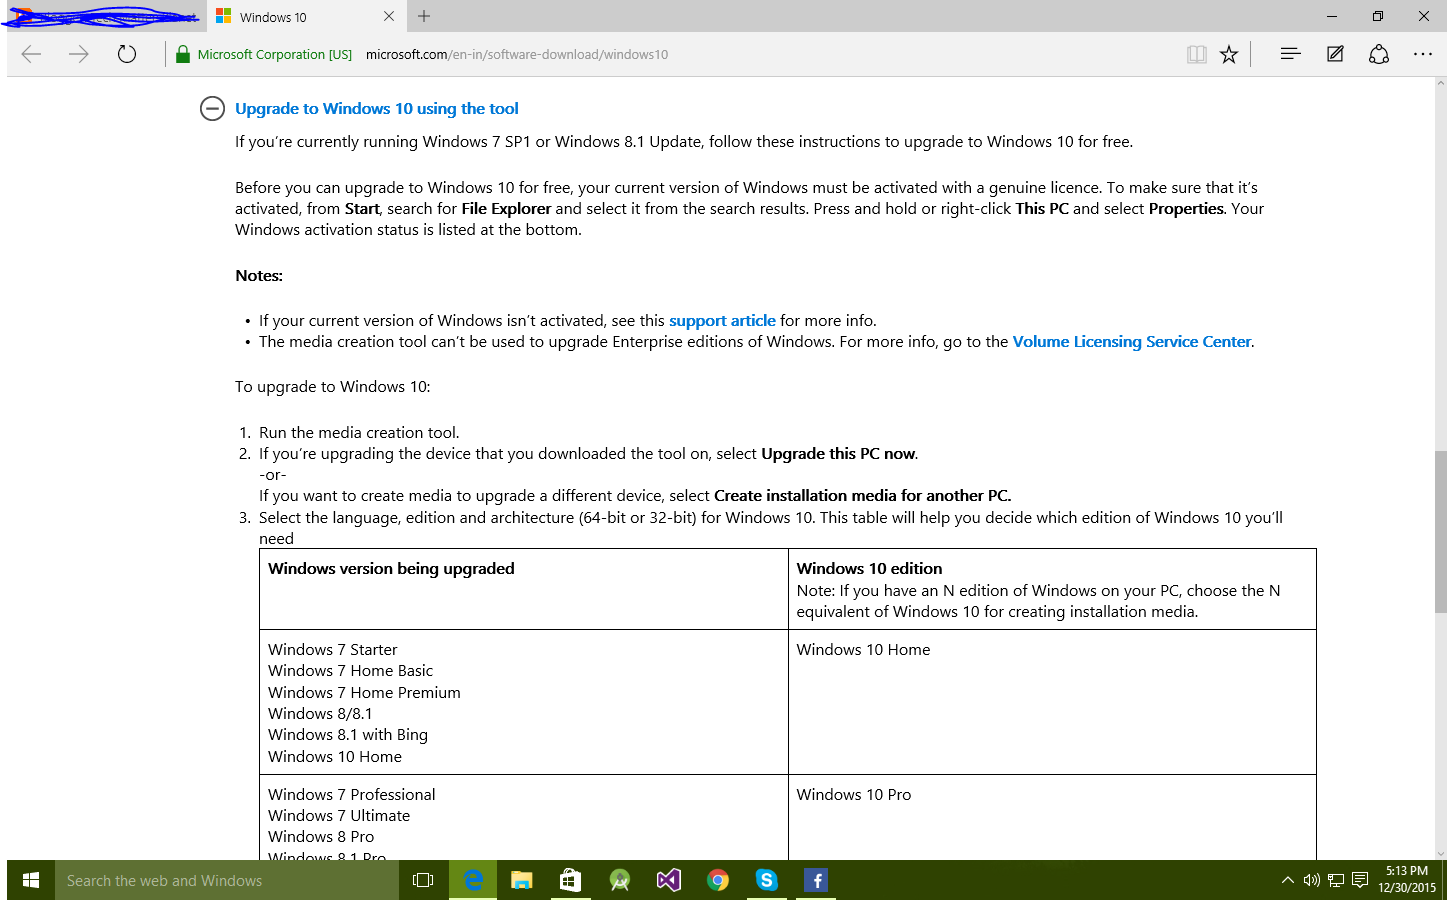The height and width of the screenshot is (900, 1447).
Task: Select the Windows 10 browser tab
Action: click(x=306, y=16)
